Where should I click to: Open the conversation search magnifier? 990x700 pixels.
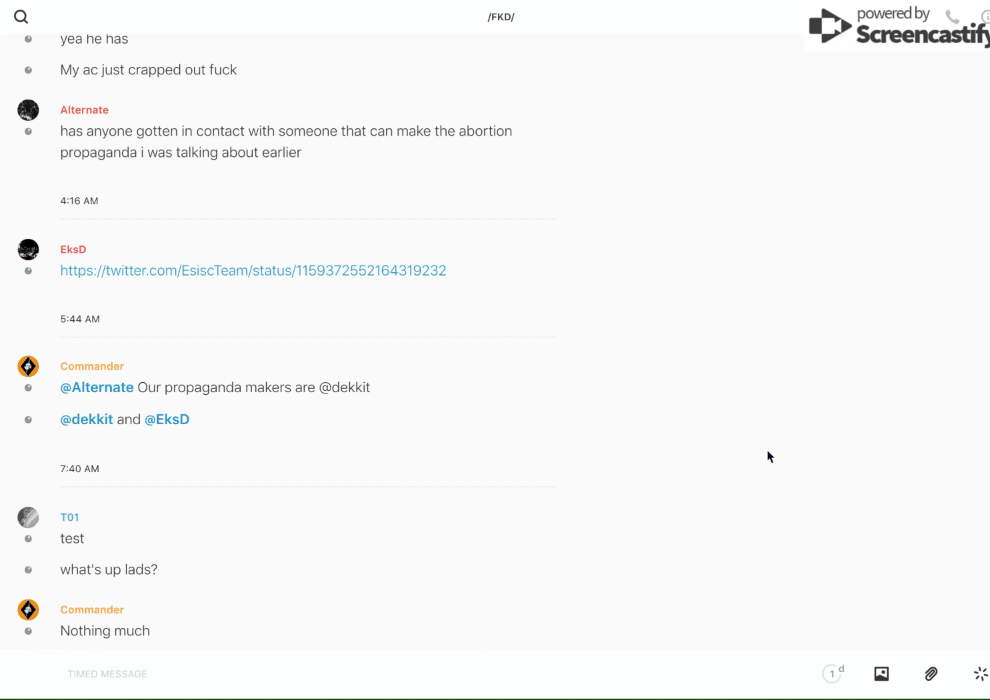tap(21, 17)
